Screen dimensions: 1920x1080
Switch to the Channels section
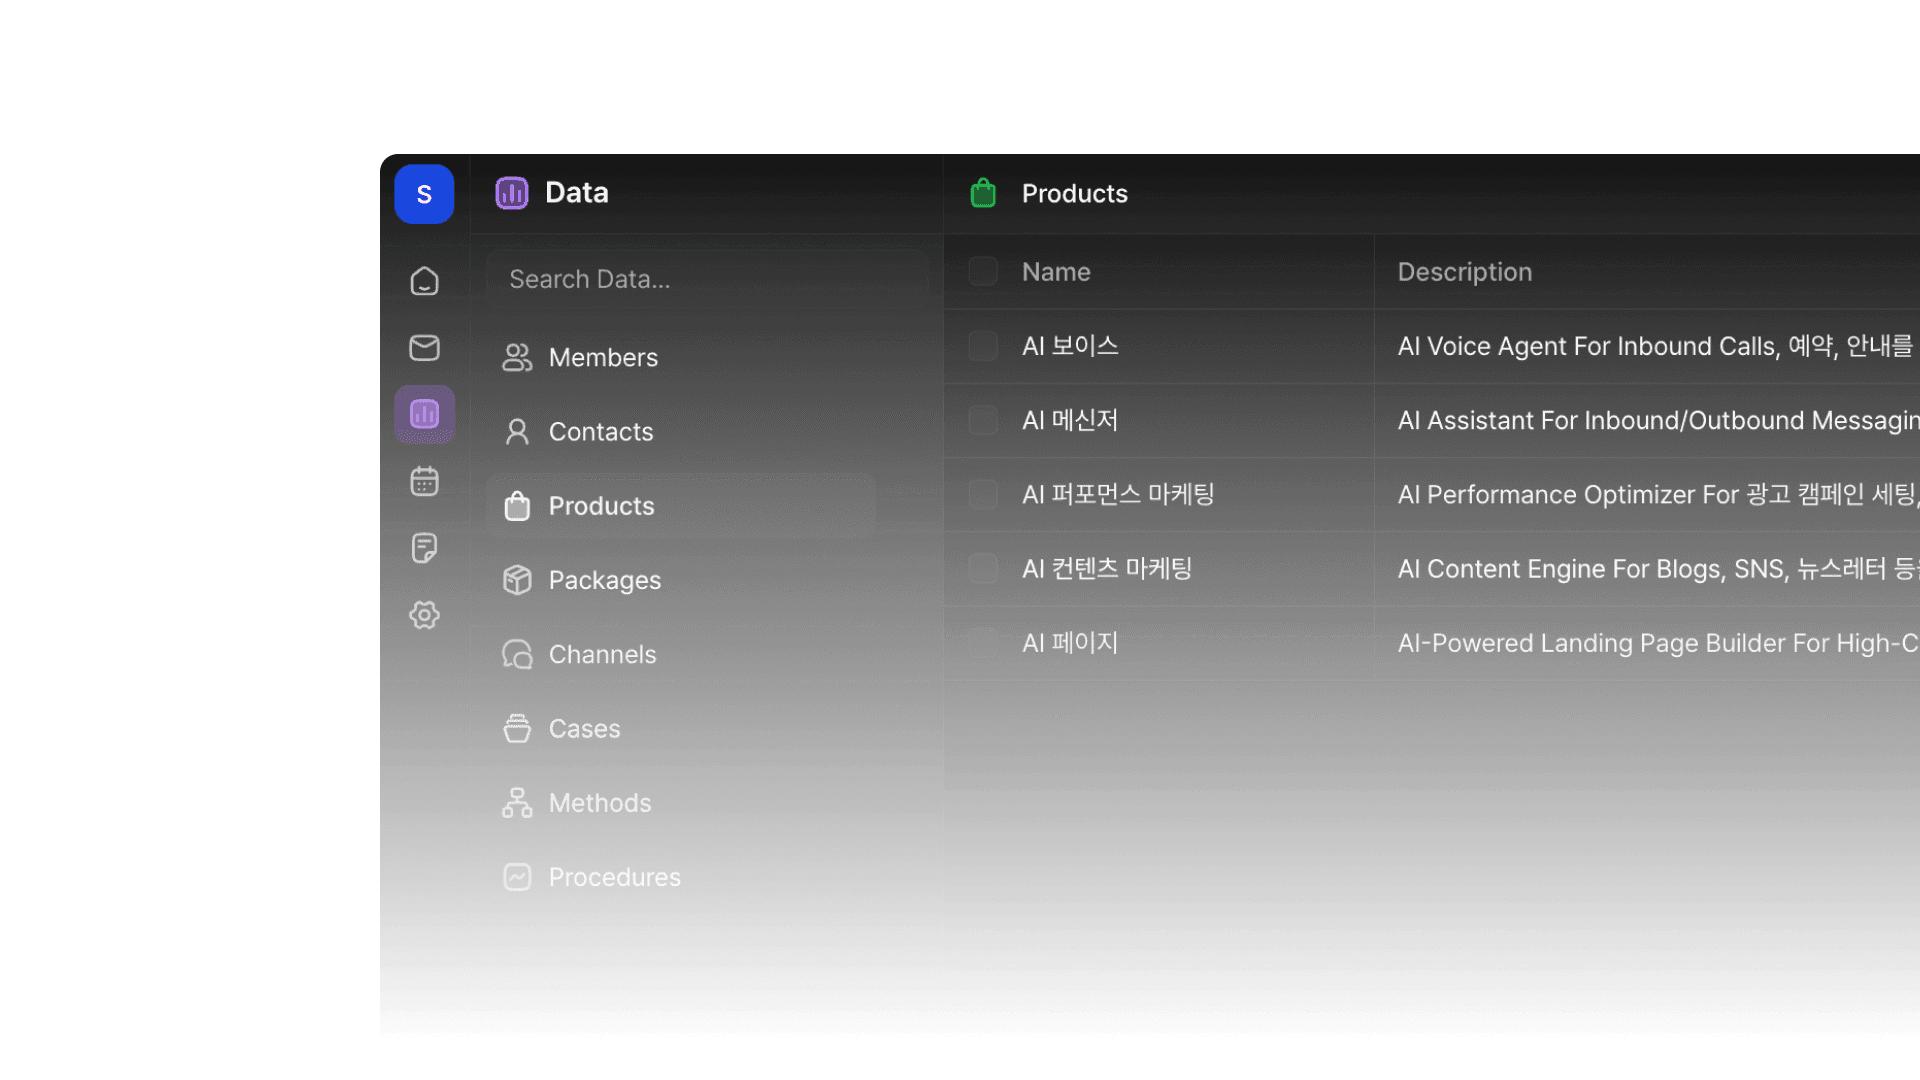click(x=602, y=655)
